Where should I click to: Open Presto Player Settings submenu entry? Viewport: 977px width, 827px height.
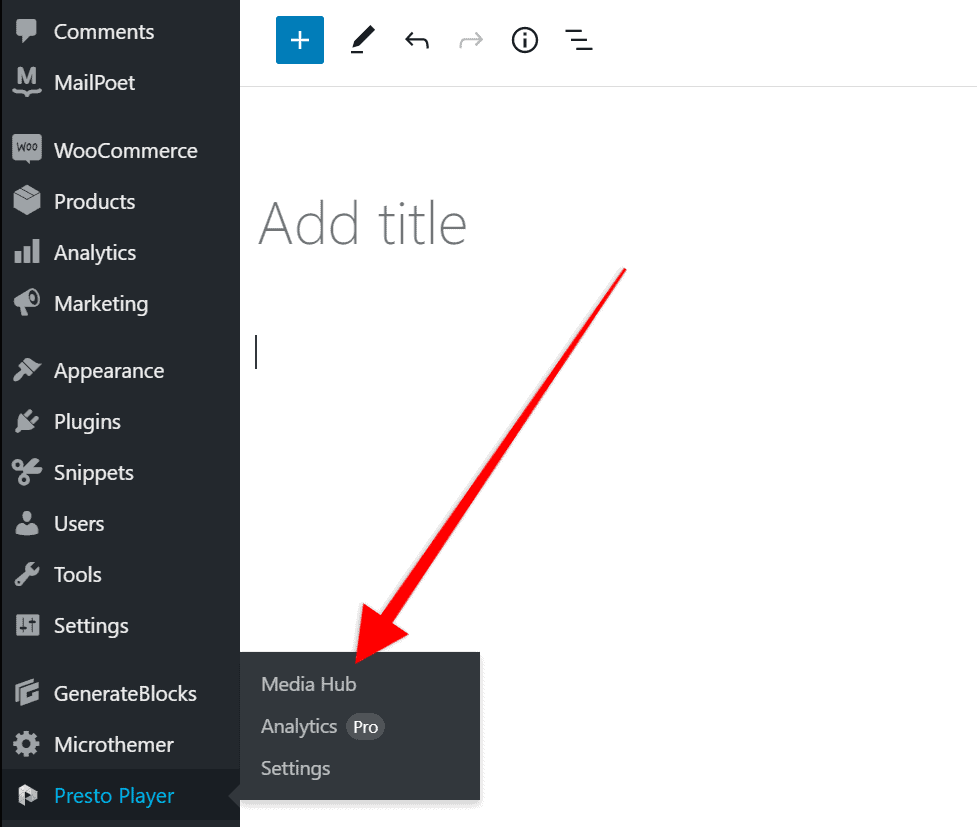click(295, 768)
